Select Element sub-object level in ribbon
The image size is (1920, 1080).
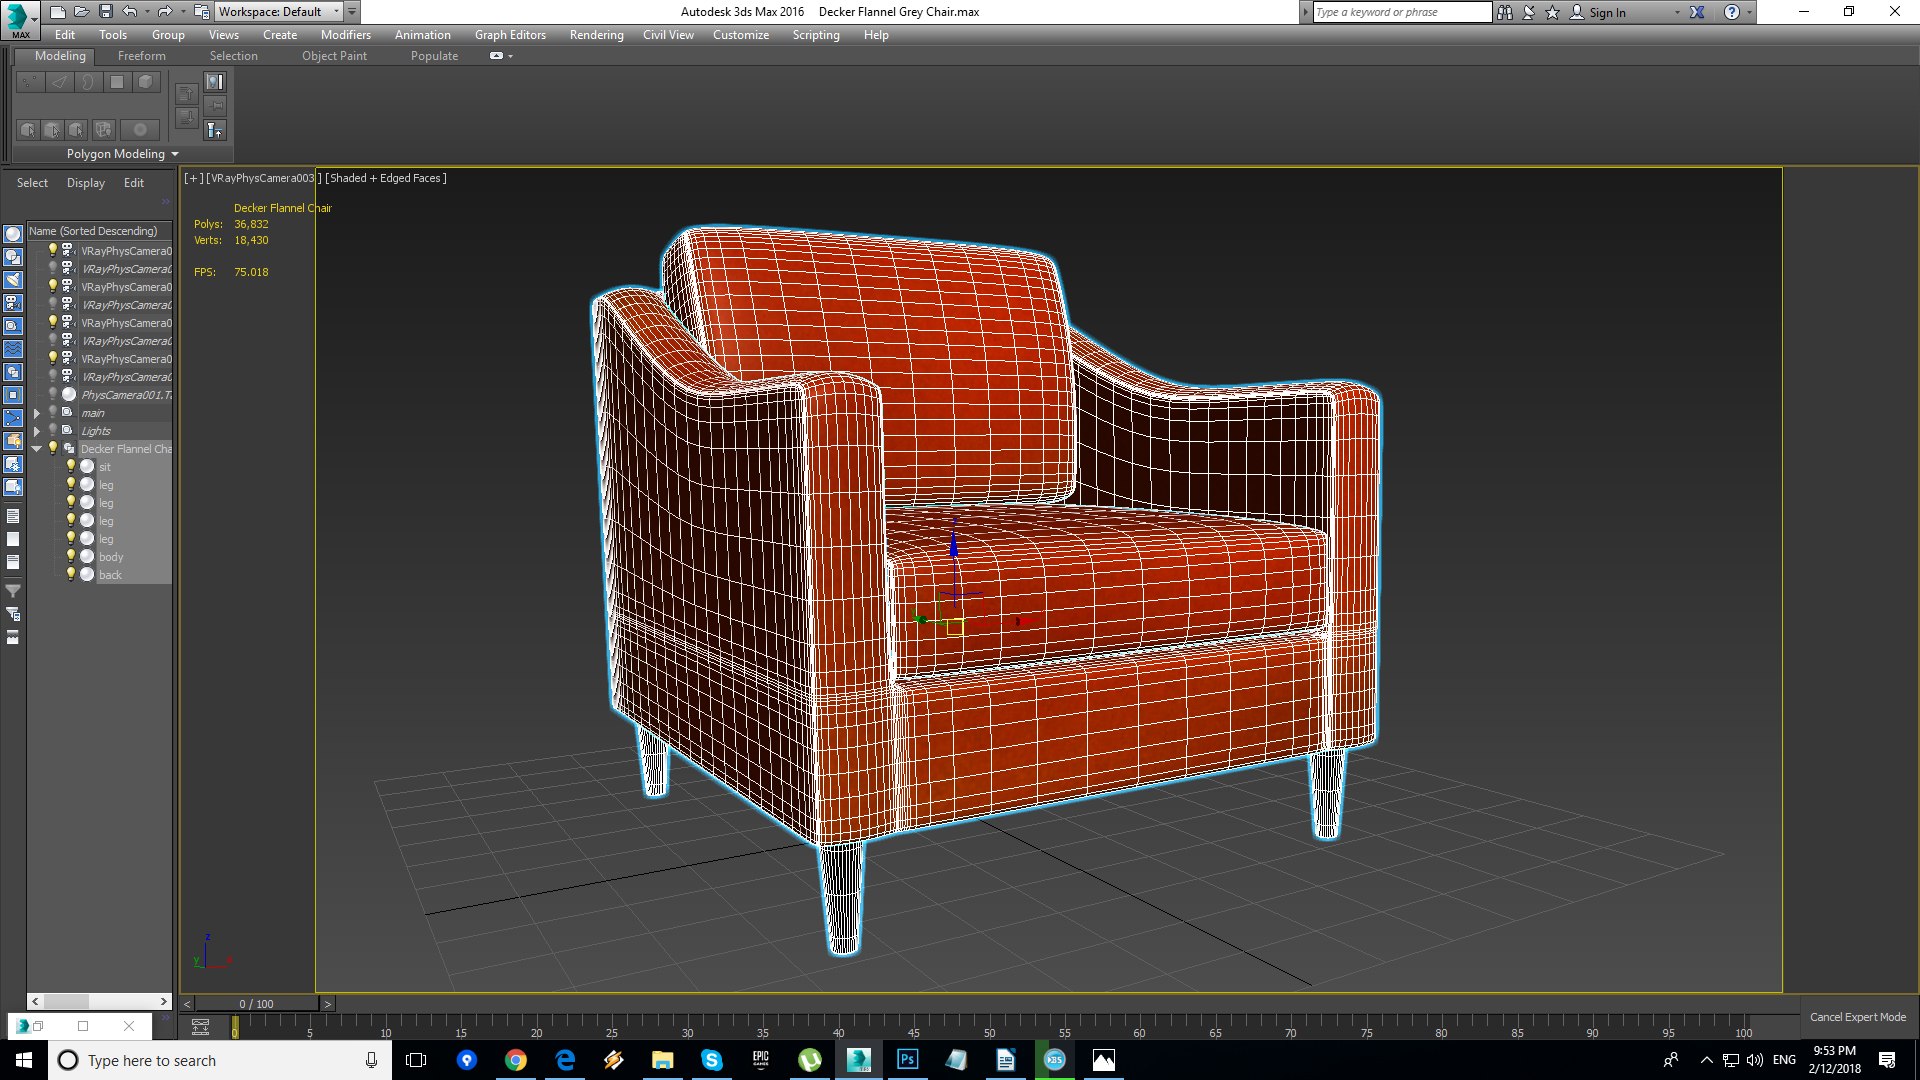[146, 82]
